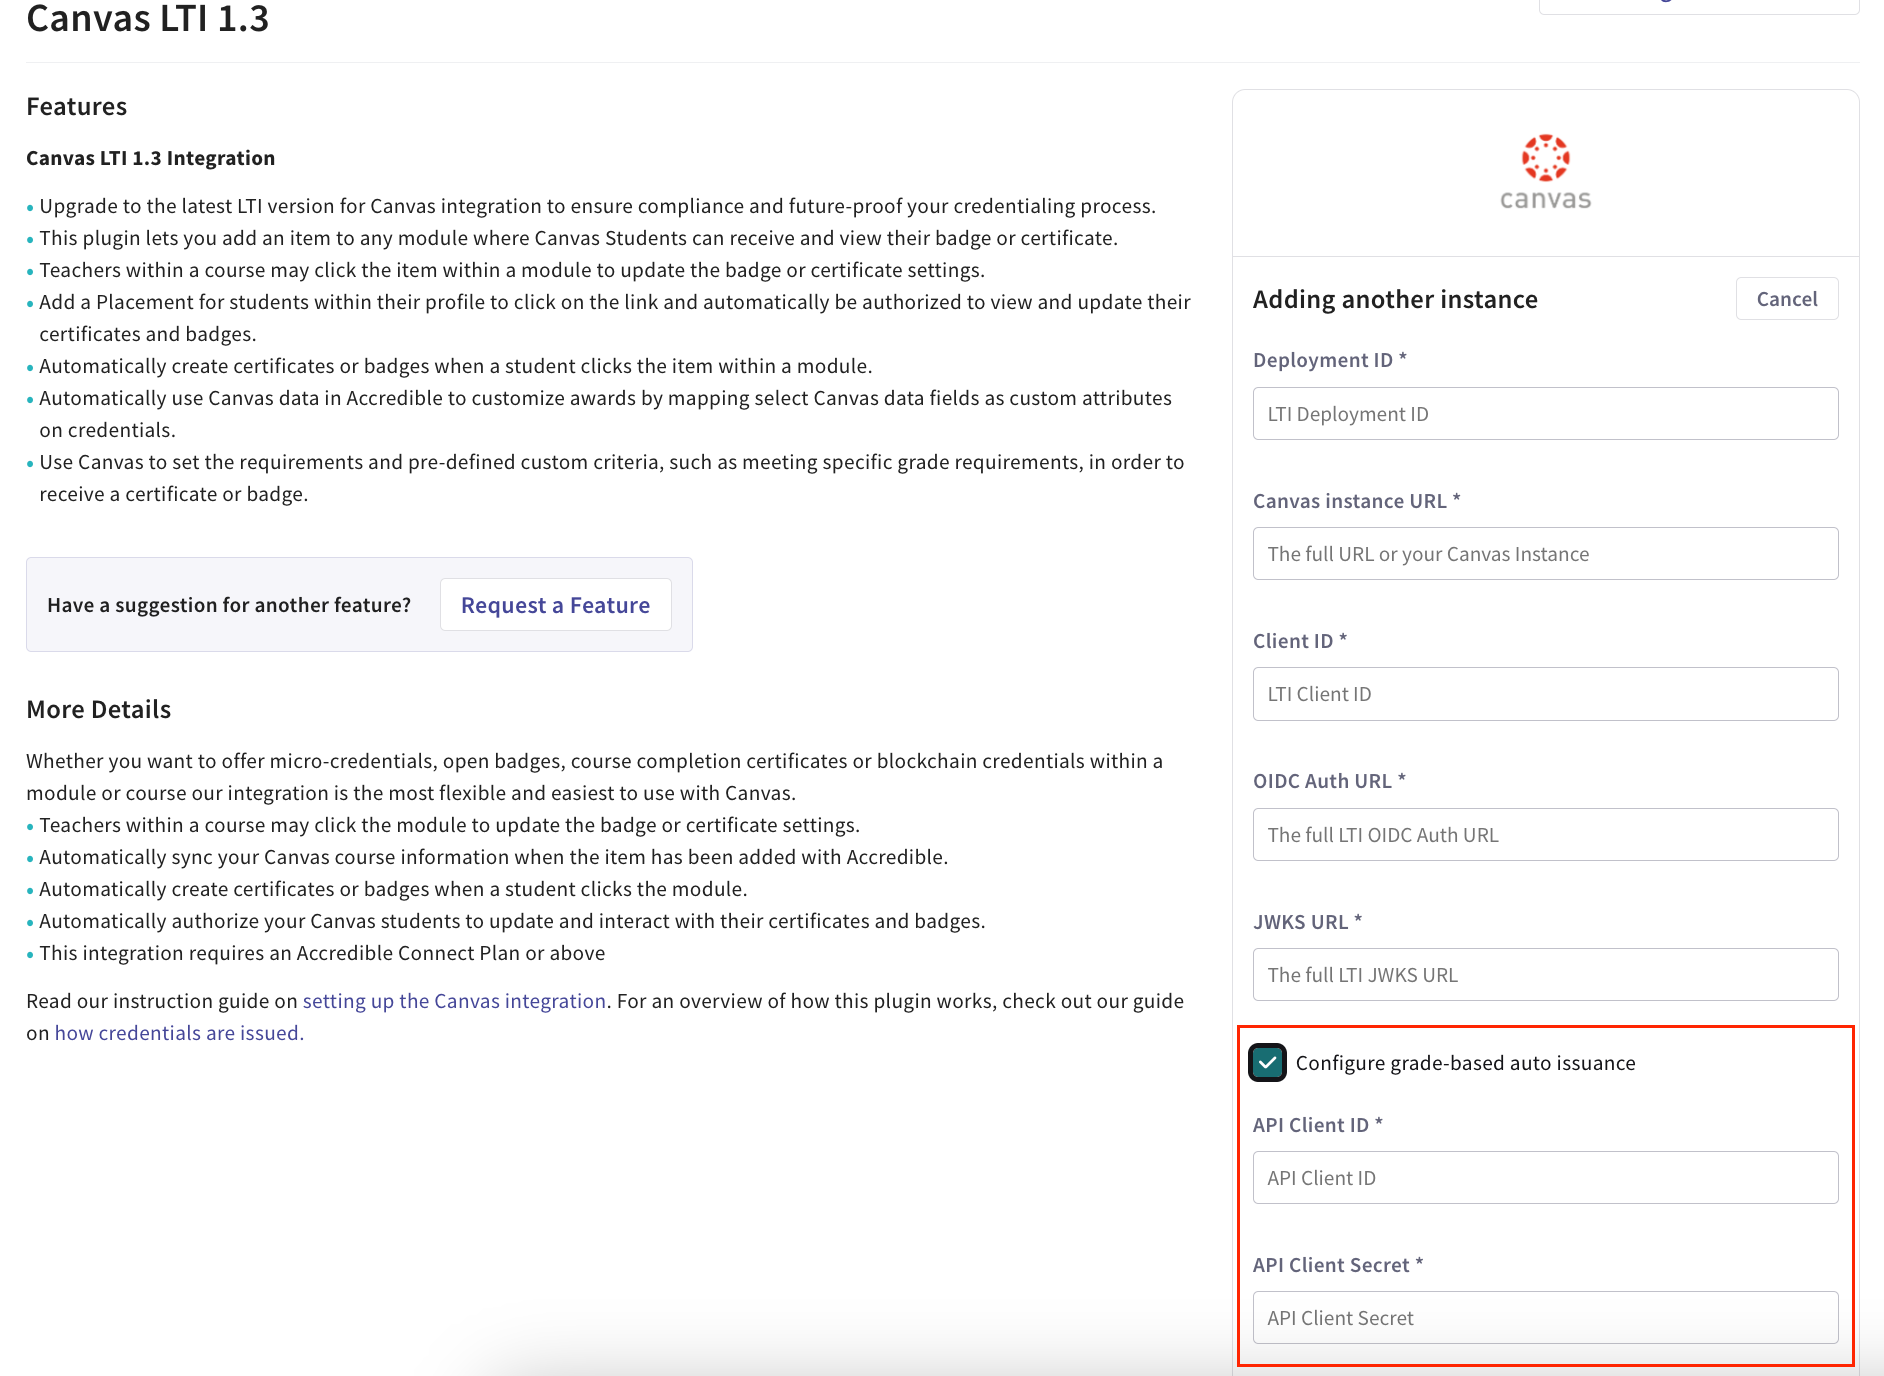Select the LTI Client ID input field
1884x1376 pixels.
1545,693
